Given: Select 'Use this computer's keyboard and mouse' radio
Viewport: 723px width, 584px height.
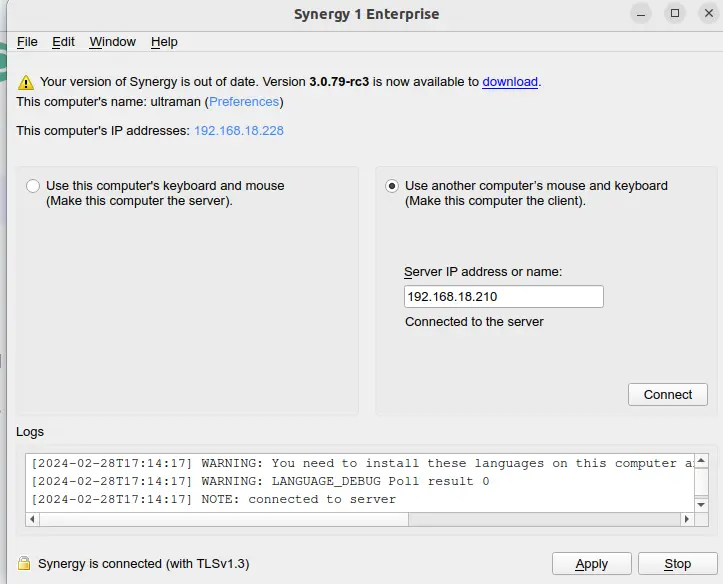Looking at the screenshot, I should pos(33,186).
